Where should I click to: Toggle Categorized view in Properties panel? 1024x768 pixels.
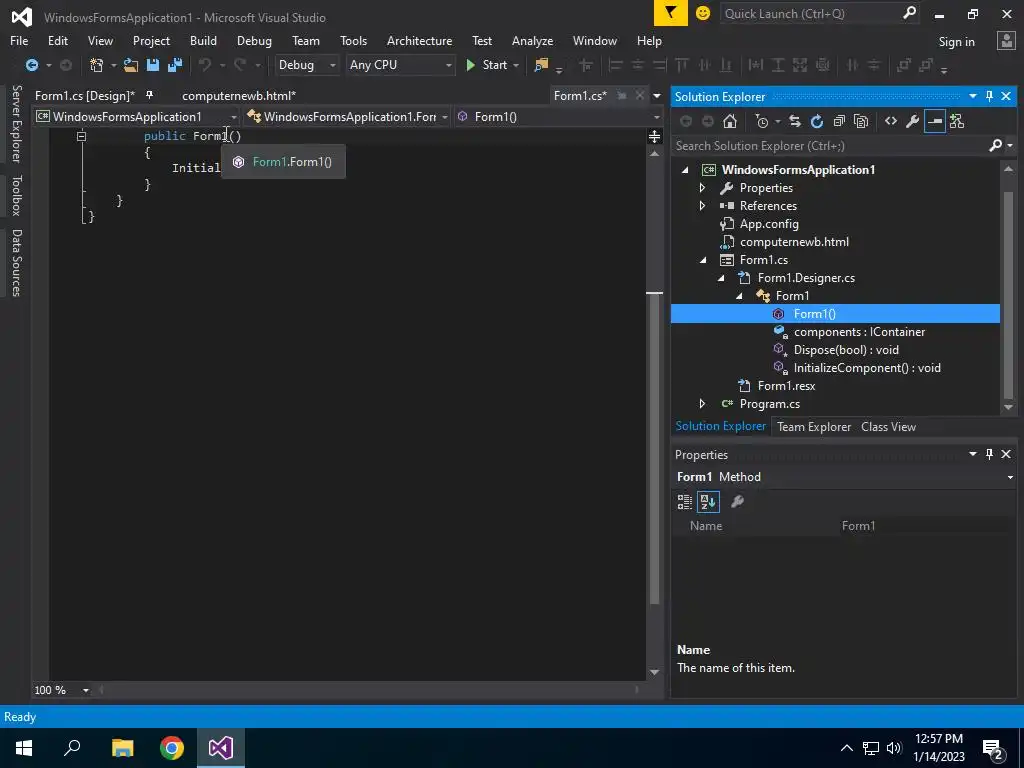tap(684, 502)
